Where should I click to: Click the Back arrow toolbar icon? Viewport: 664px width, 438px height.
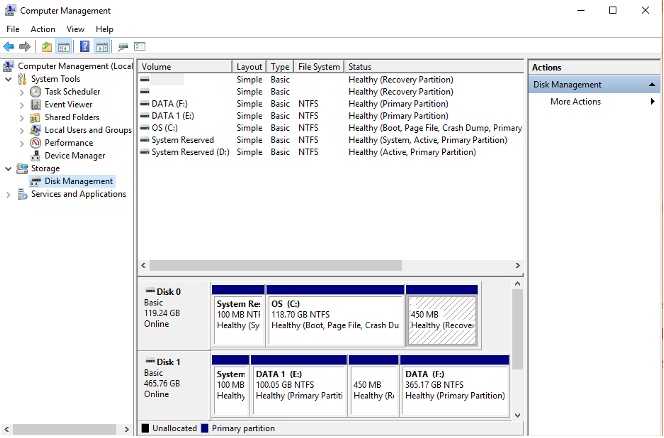click(8, 47)
